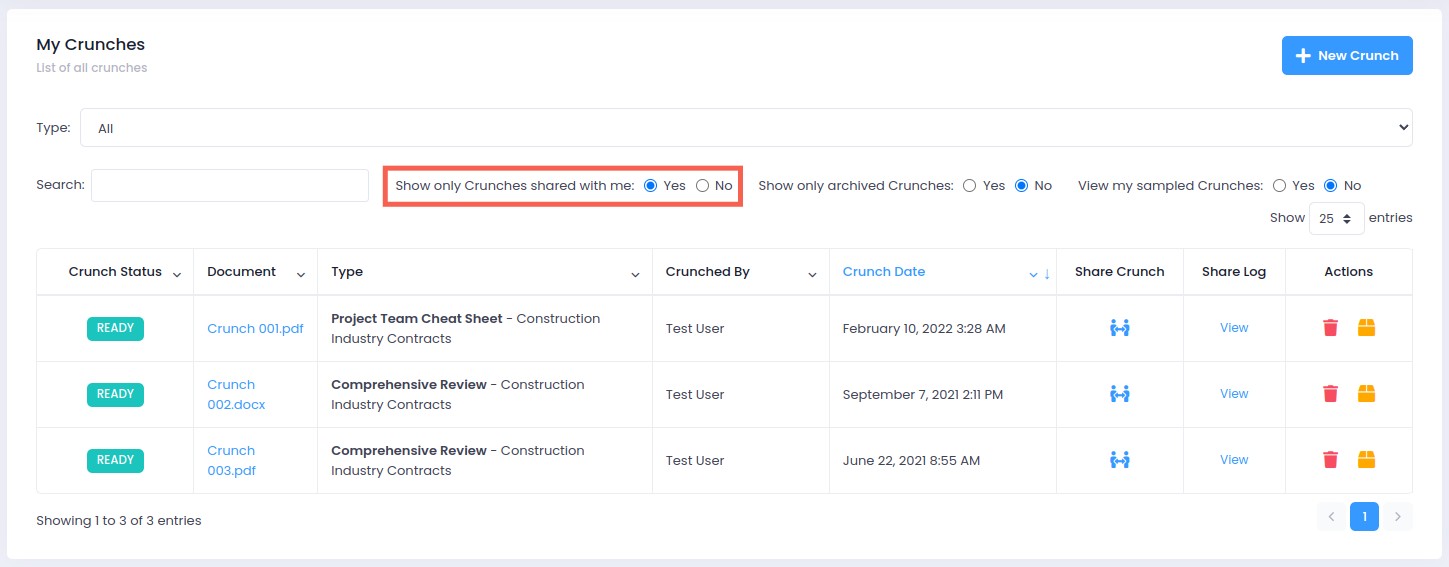
Task: Click the September 7, 2021 2:11 PM date
Action: tap(923, 394)
